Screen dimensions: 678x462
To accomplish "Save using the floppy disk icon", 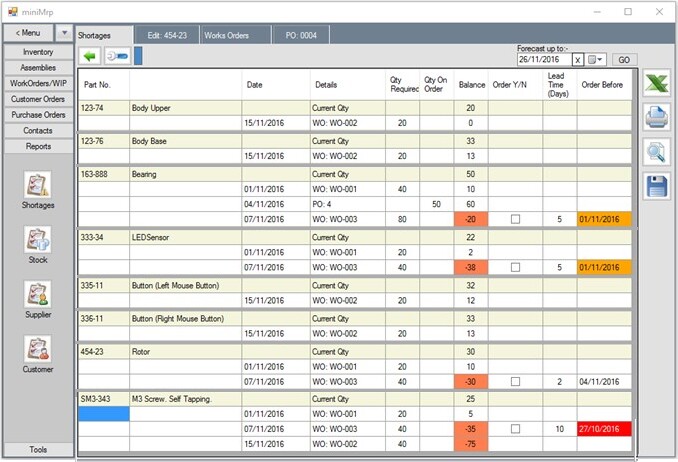I will pyautogui.click(x=656, y=186).
